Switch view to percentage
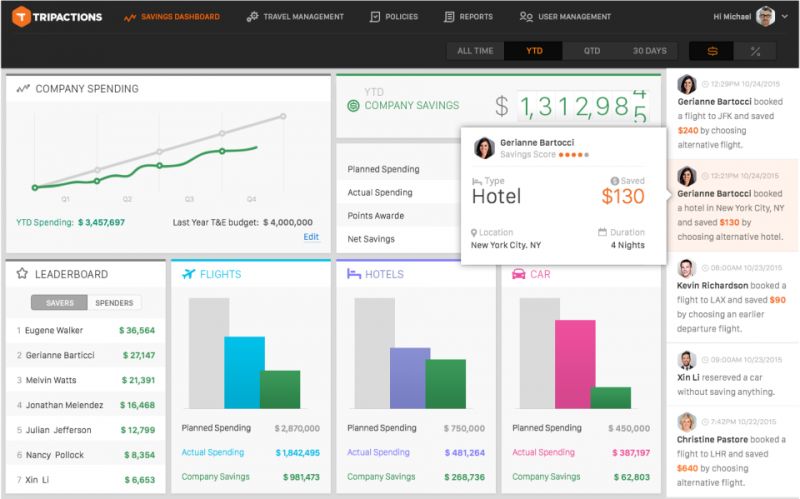This screenshot has width=800, height=499. click(x=755, y=51)
